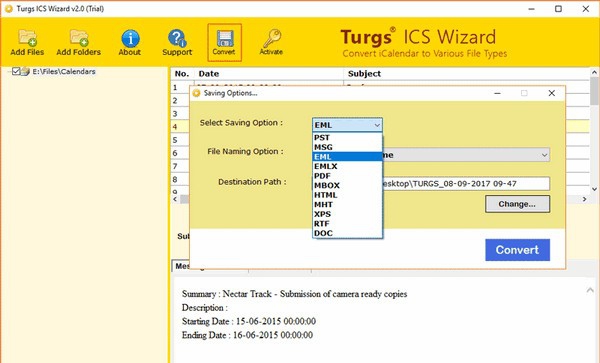Viewport: 600px width, 363px height.
Task: Click the Date column header
Action: click(269, 74)
